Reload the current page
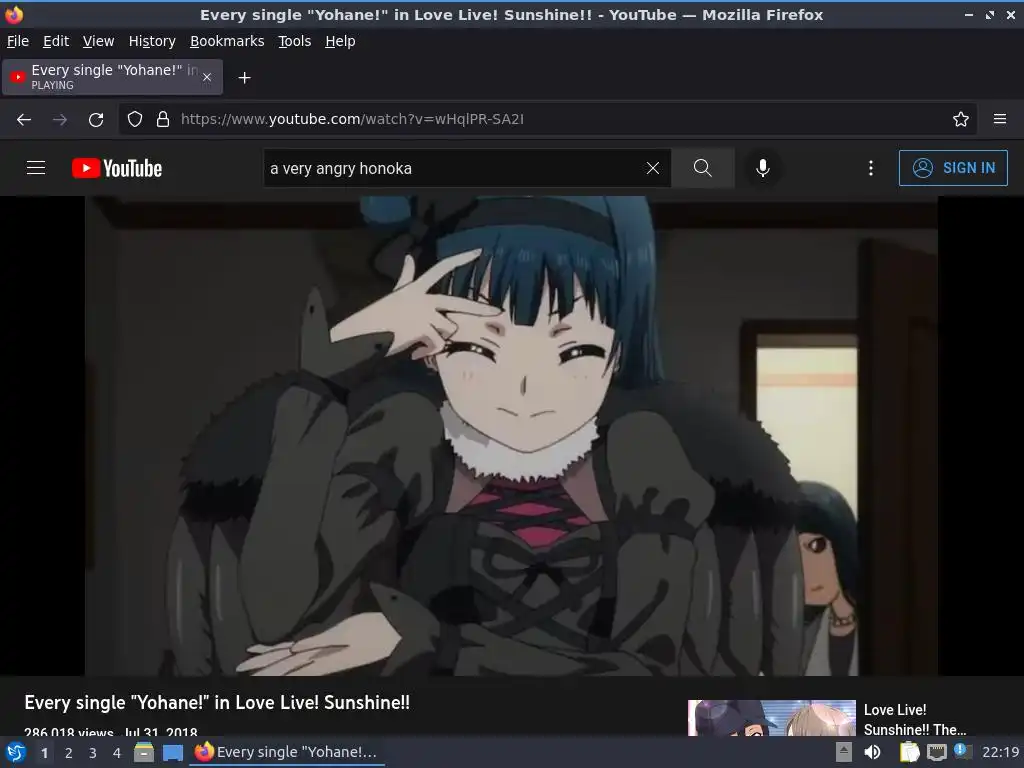The width and height of the screenshot is (1024, 768). [96, 119]
